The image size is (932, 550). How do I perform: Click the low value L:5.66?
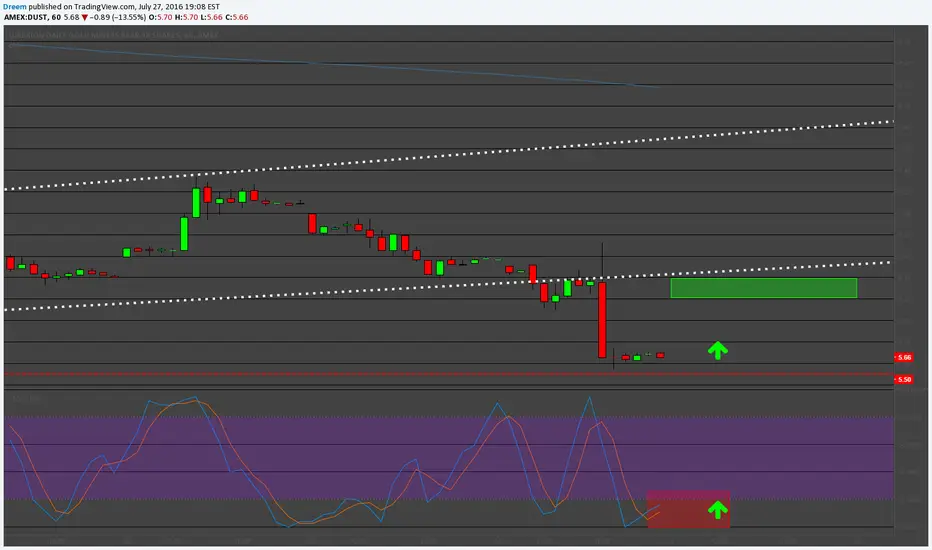[211, 17]
